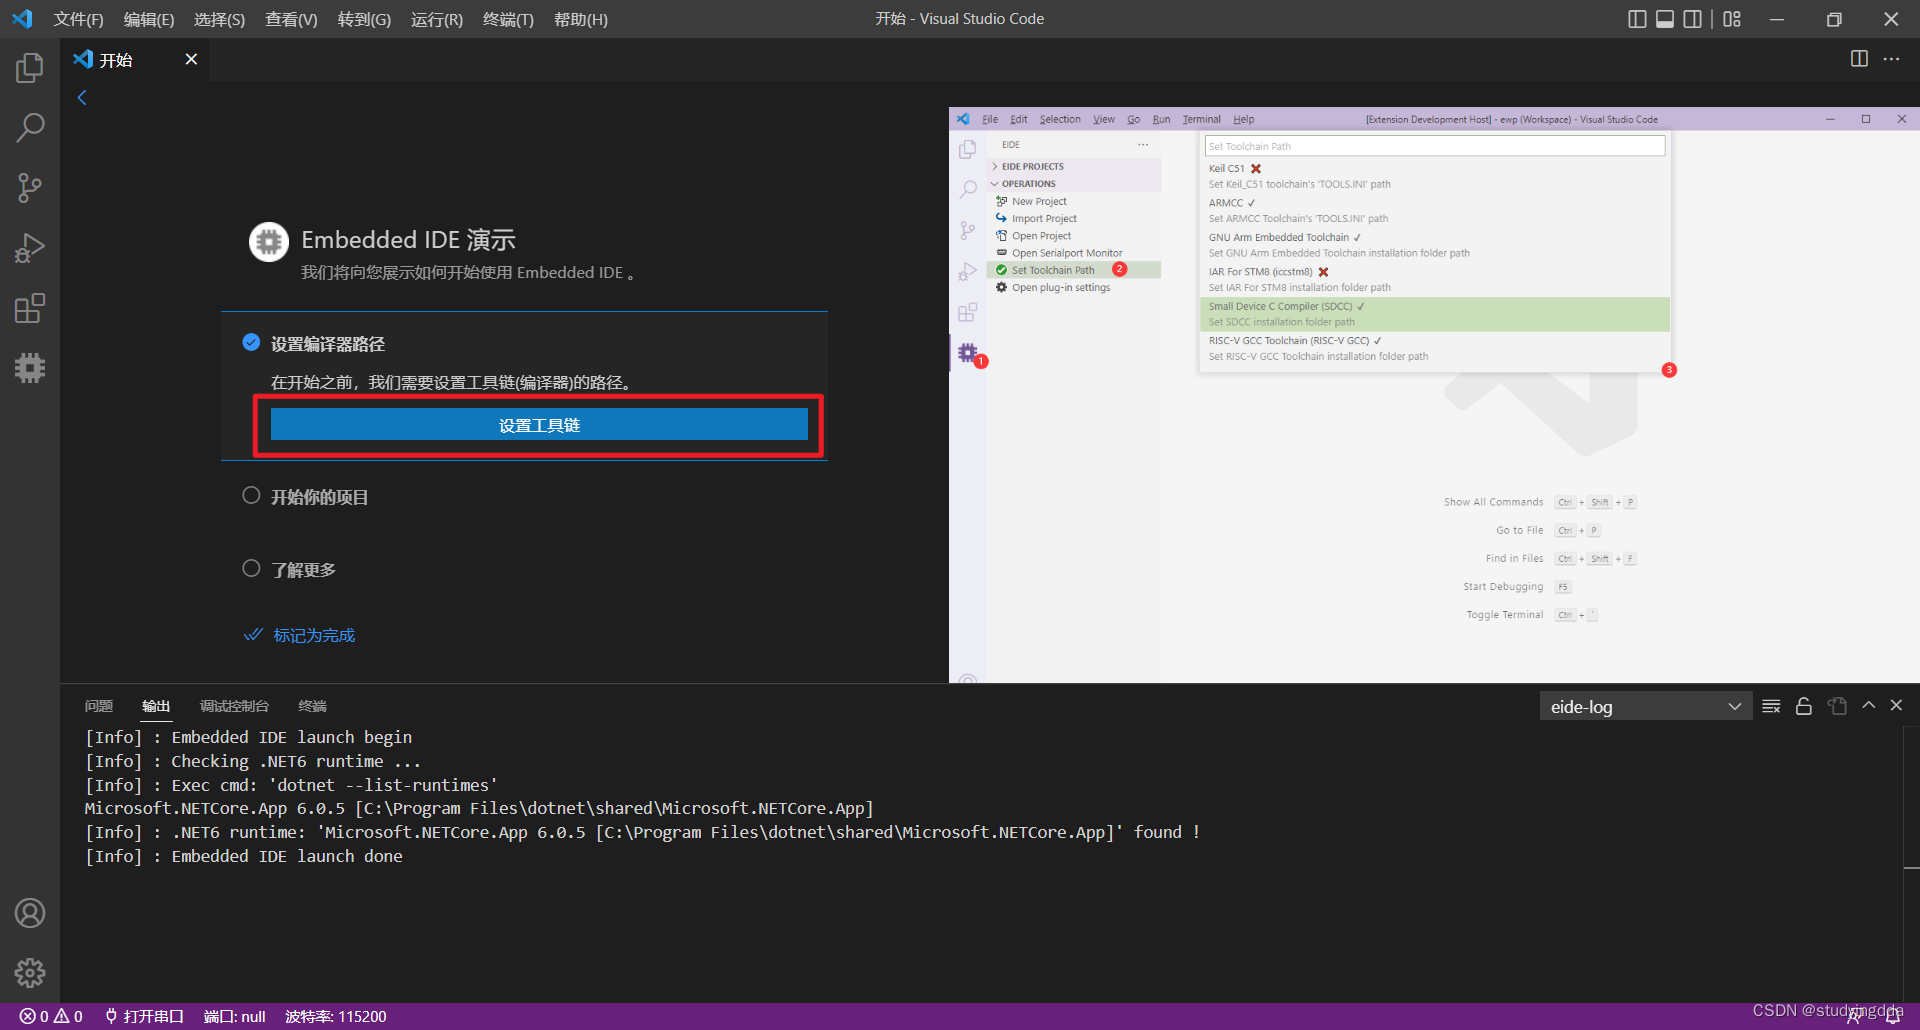
Task: Toggle output auto-scroll lock icon
Action: (1804, 706)
